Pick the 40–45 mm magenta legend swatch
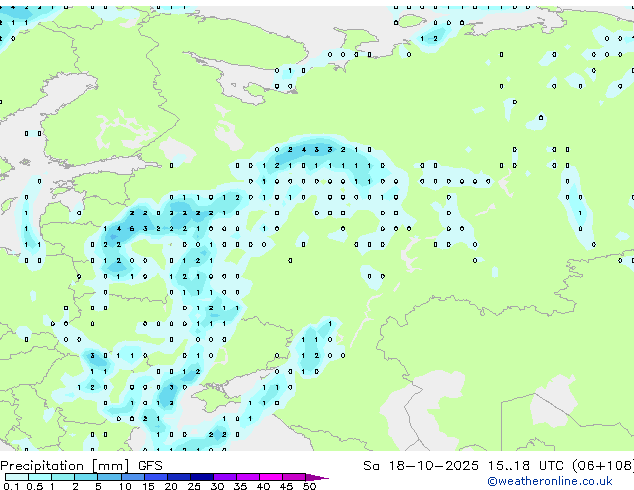The image size is (634, 490). point(271,477)
